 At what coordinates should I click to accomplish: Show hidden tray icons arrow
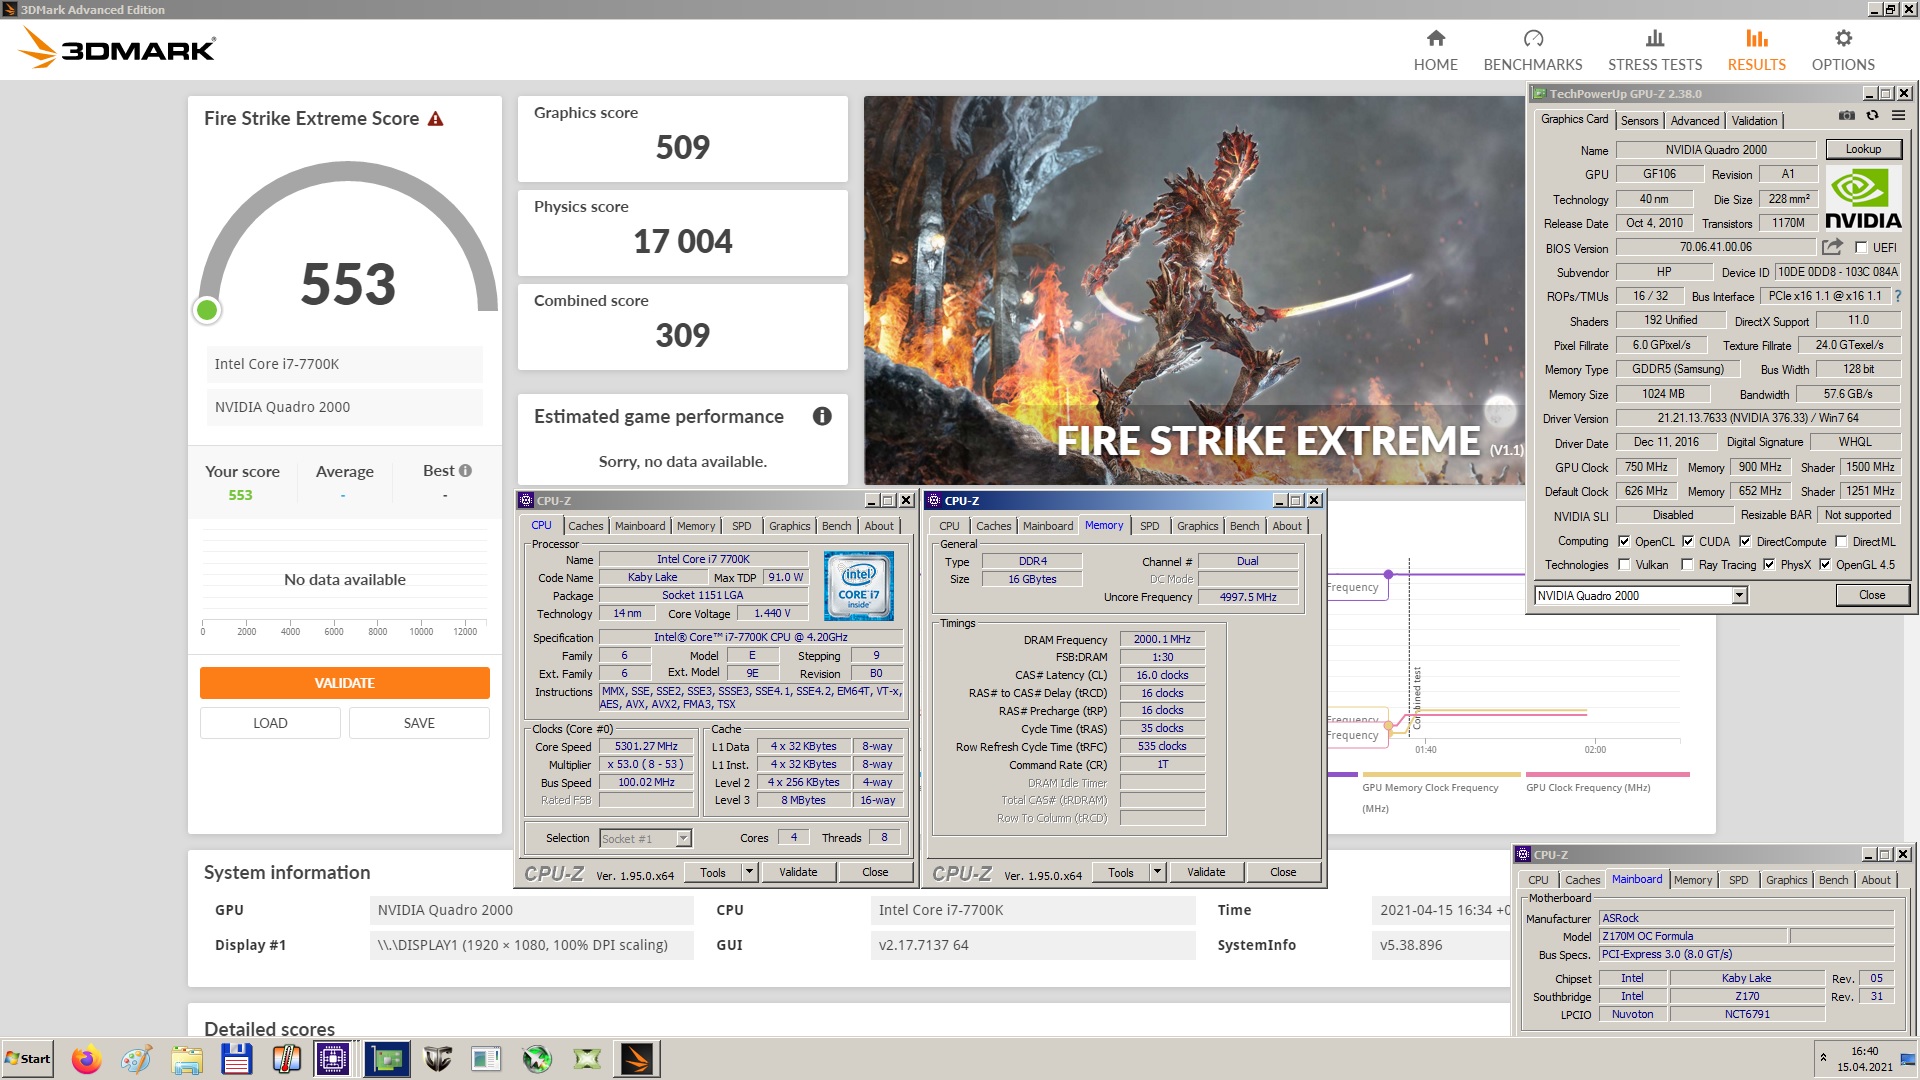[1823, 1057]
